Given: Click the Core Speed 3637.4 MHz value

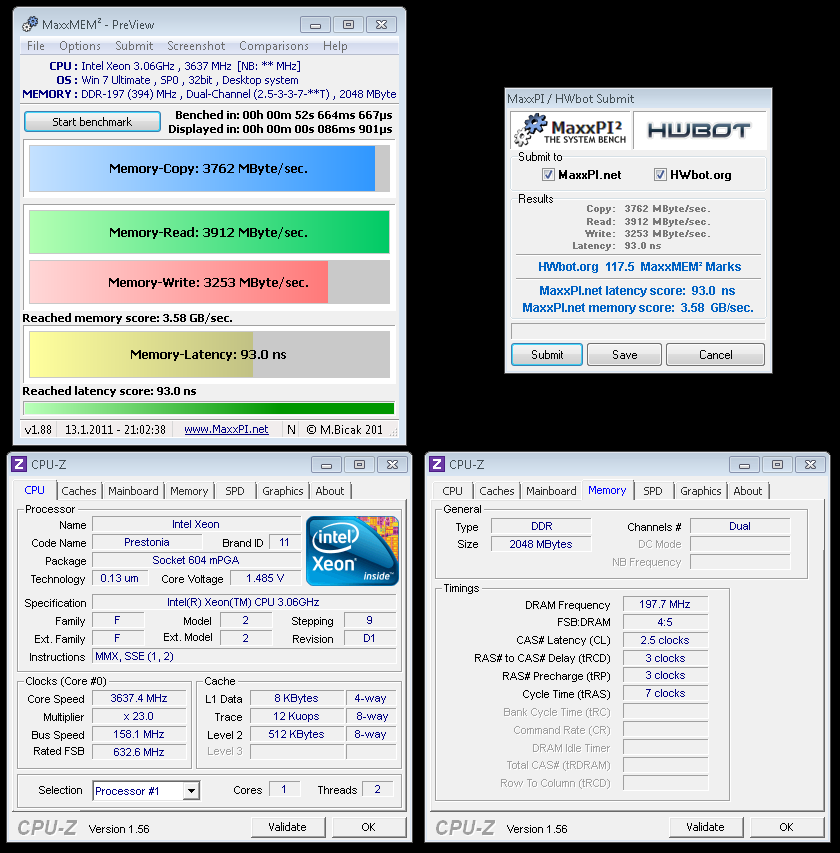Looking at the screenshot, I should 139,698.
